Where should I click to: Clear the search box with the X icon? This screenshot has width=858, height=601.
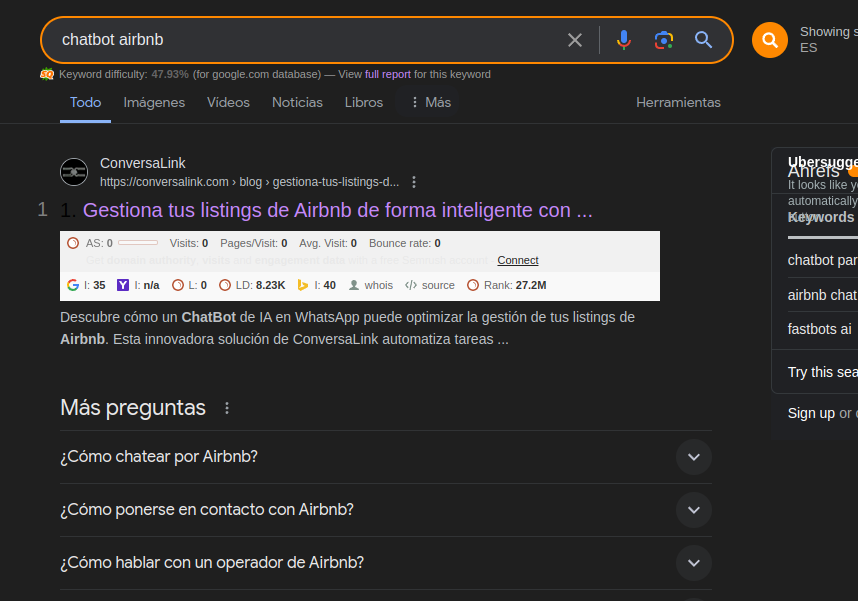(x=575, y=40)
